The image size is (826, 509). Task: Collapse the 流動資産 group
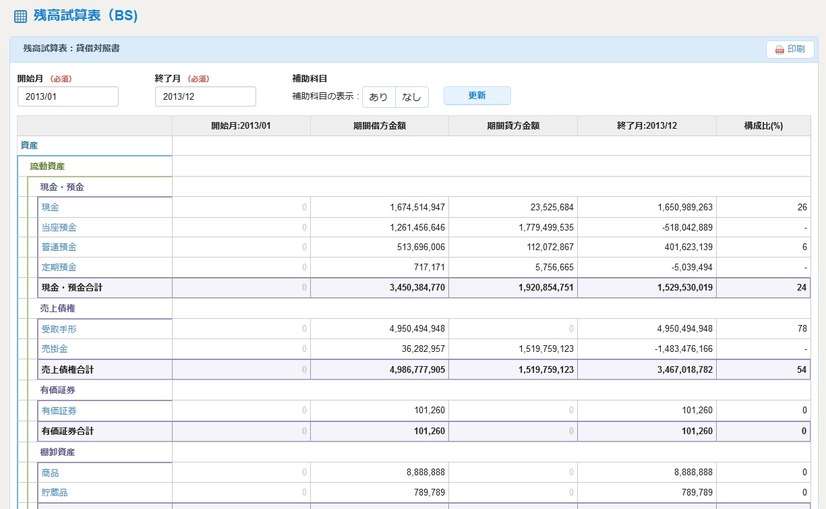[47, 166]
